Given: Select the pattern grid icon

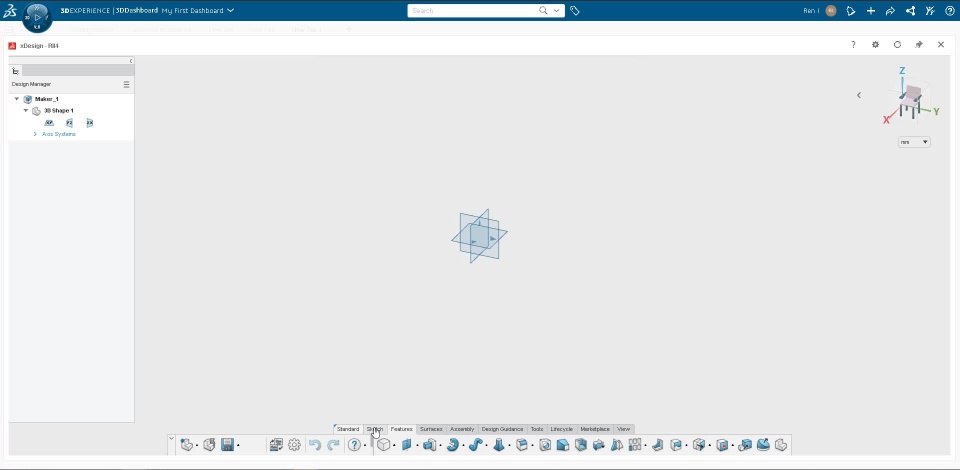Looking at the screenshot, I should 635,445.
